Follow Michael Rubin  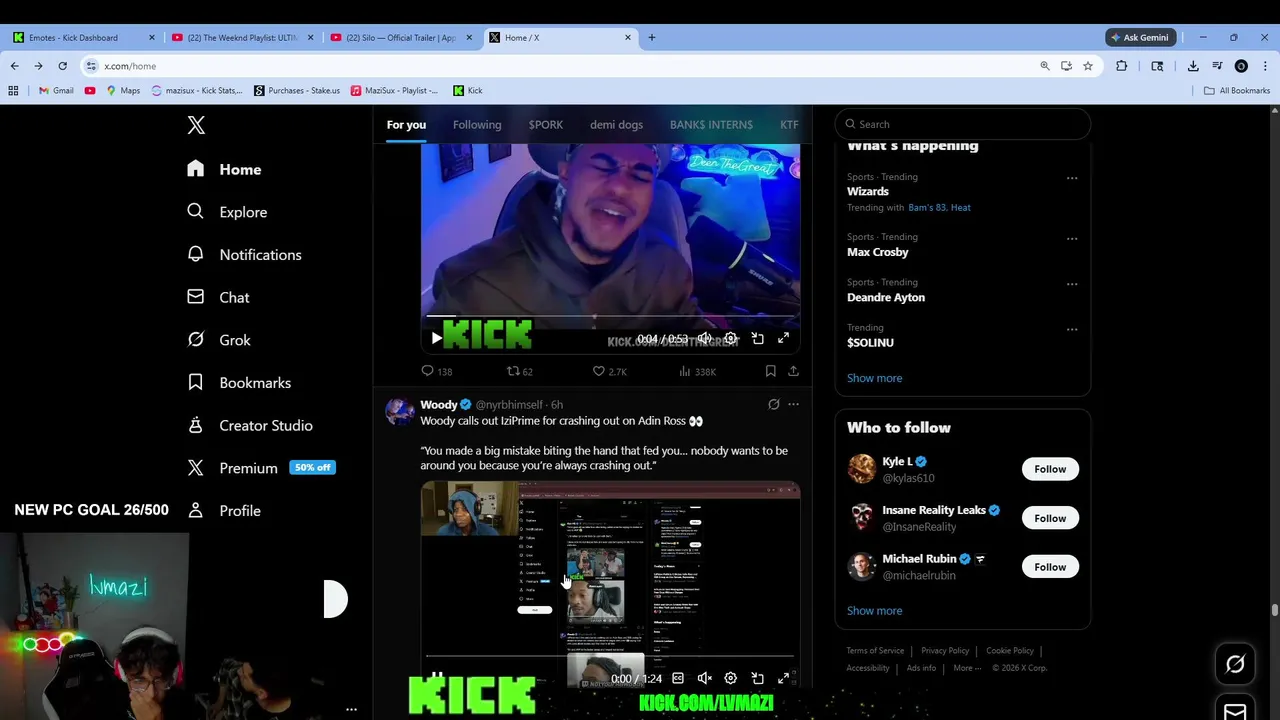coord(1050,567)
